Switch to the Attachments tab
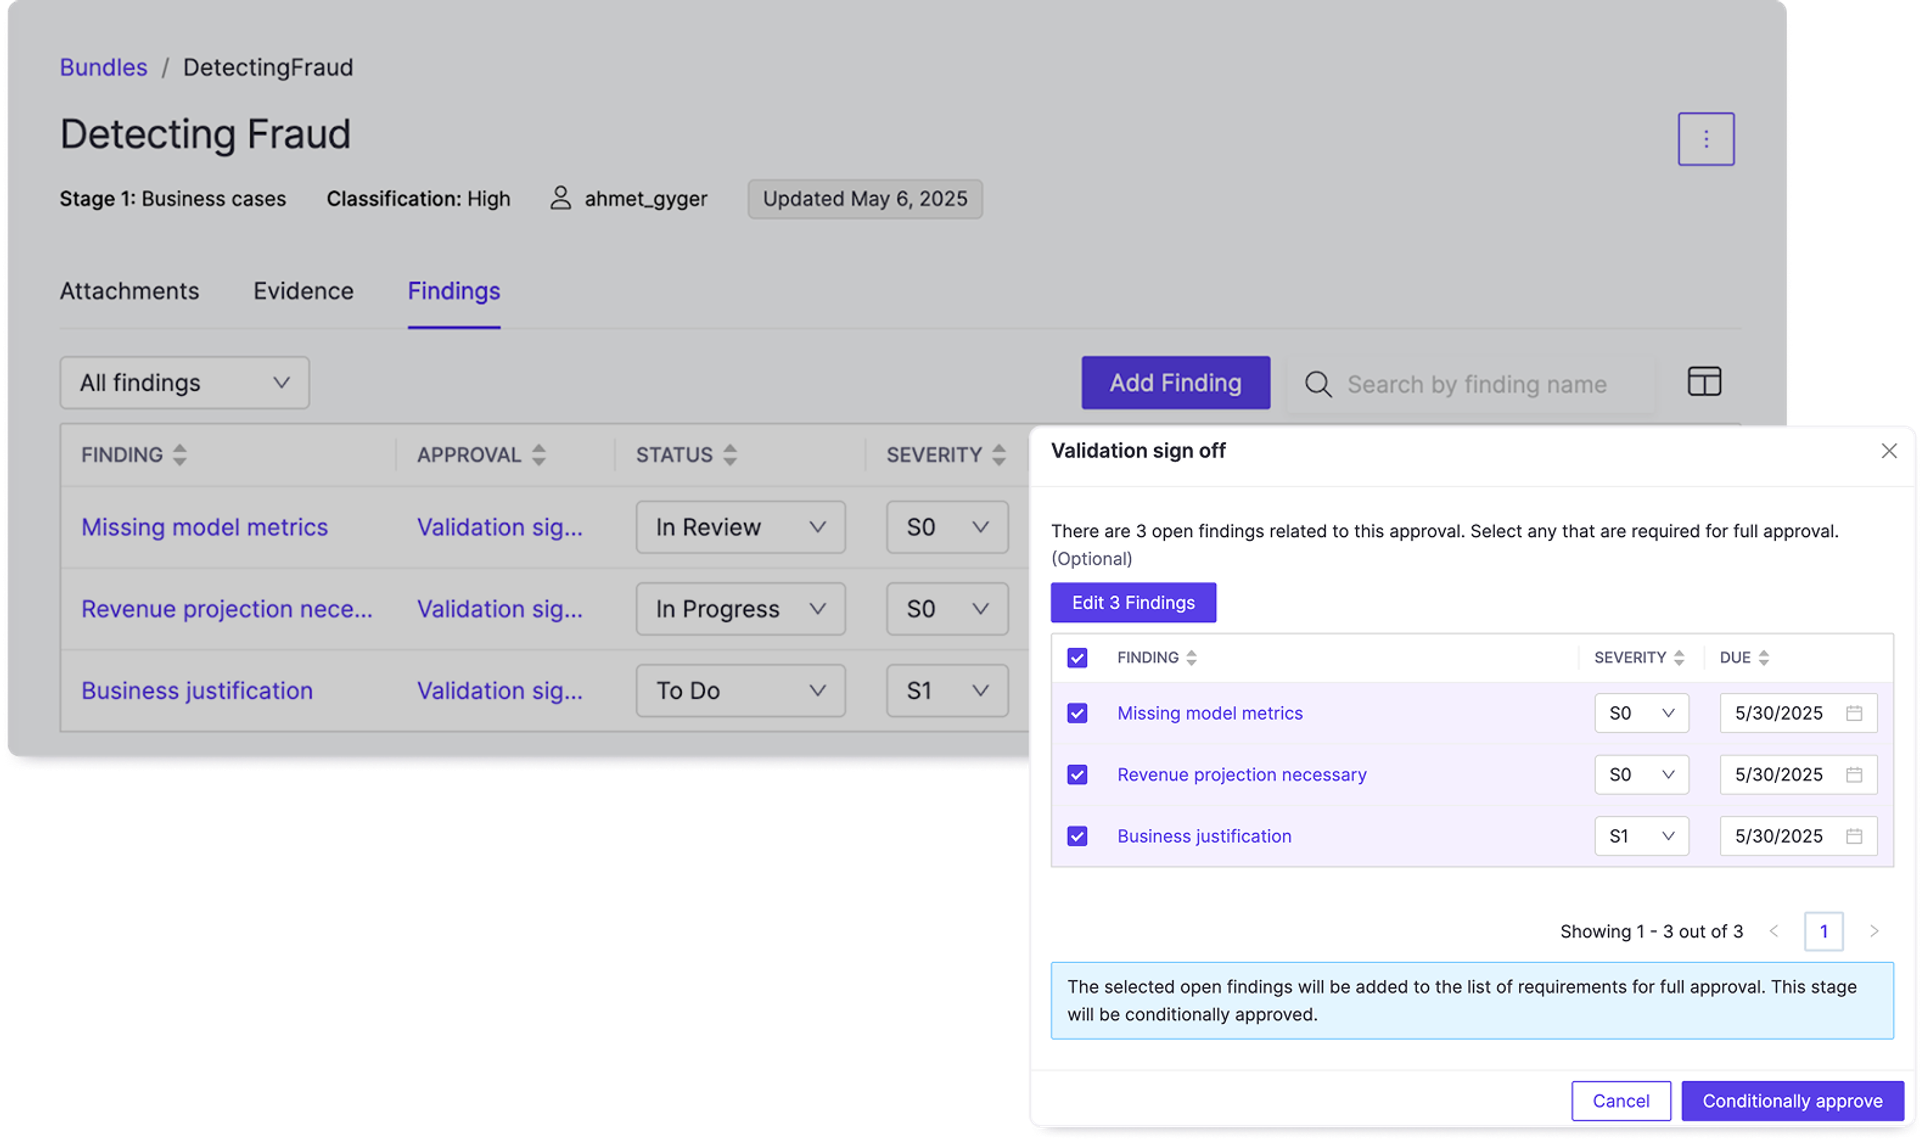1920x1139 pixels. [x=129, y=291]
